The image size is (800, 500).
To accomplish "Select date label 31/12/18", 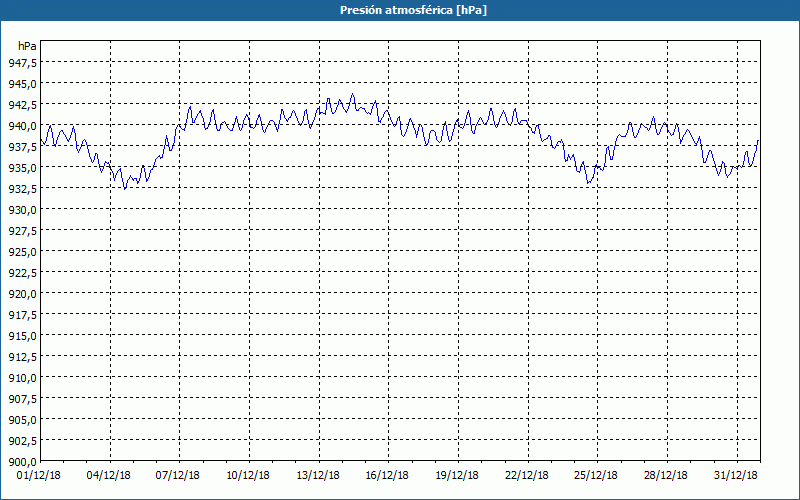I will 736,475.
